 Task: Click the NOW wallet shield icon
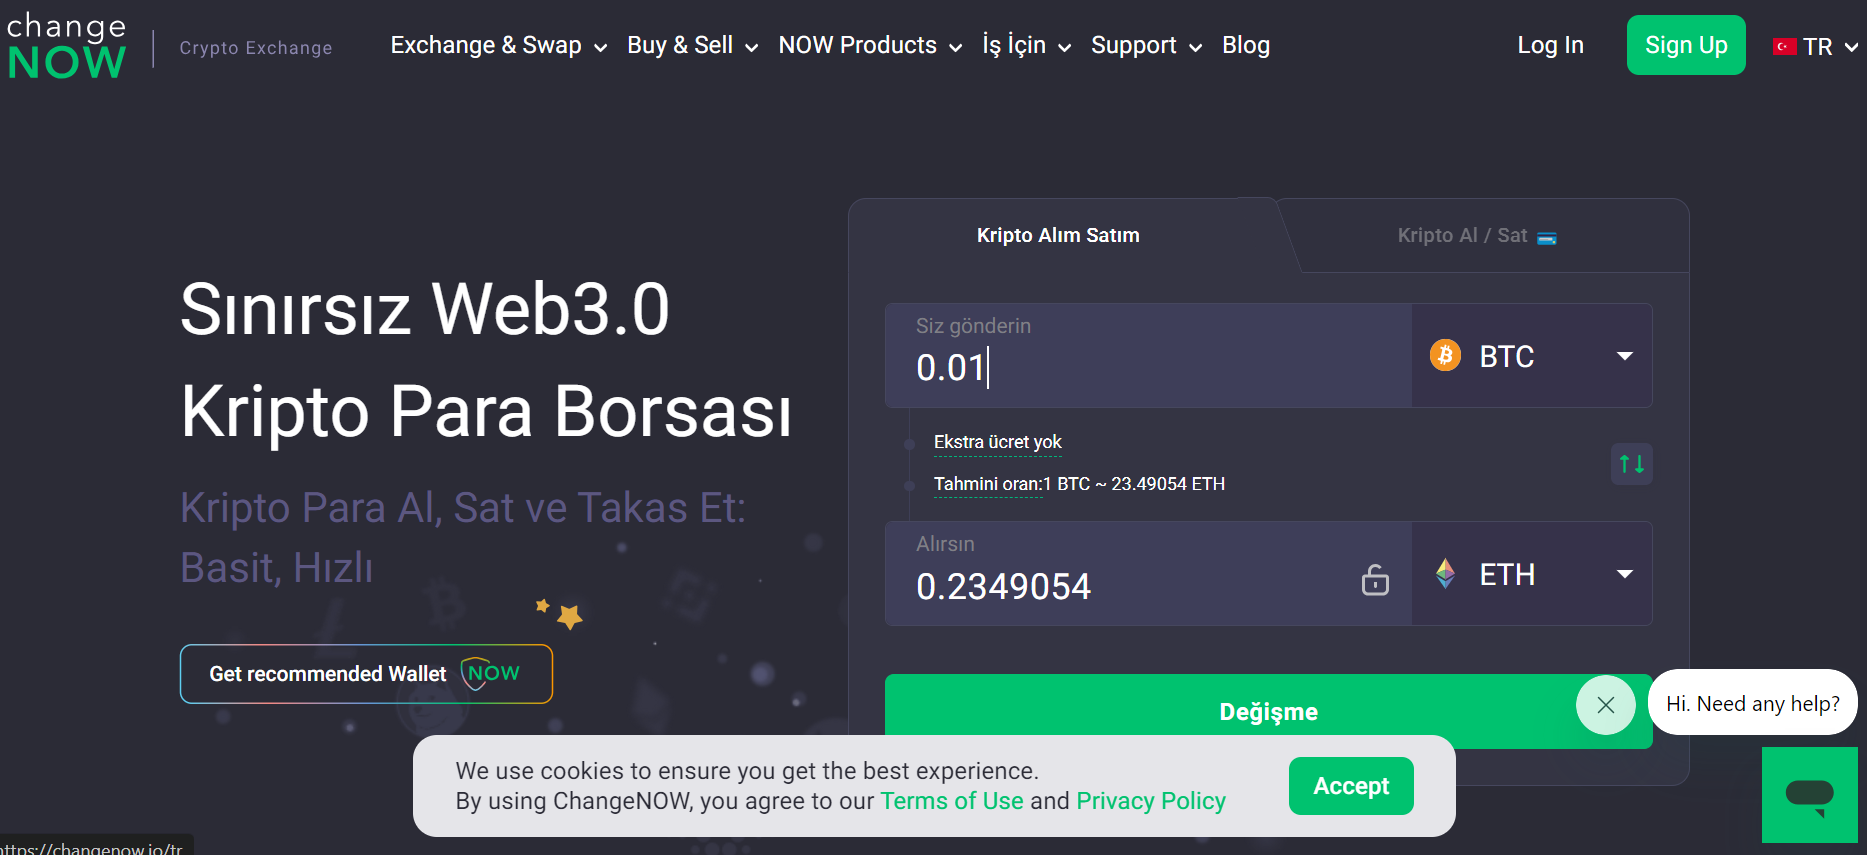(x=491, y=673)
